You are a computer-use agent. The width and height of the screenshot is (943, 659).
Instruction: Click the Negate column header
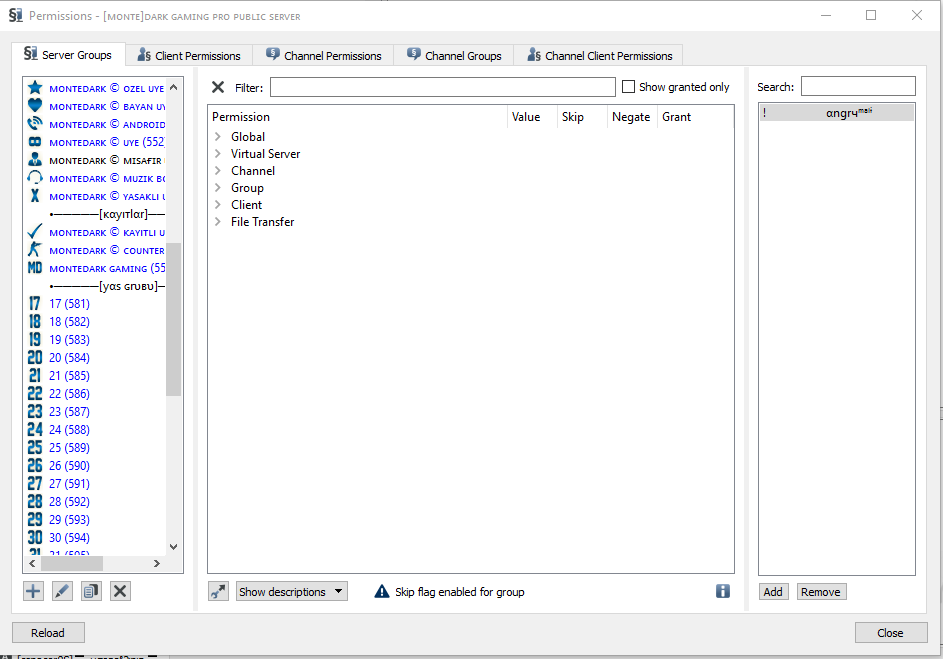tap(633, 117)
